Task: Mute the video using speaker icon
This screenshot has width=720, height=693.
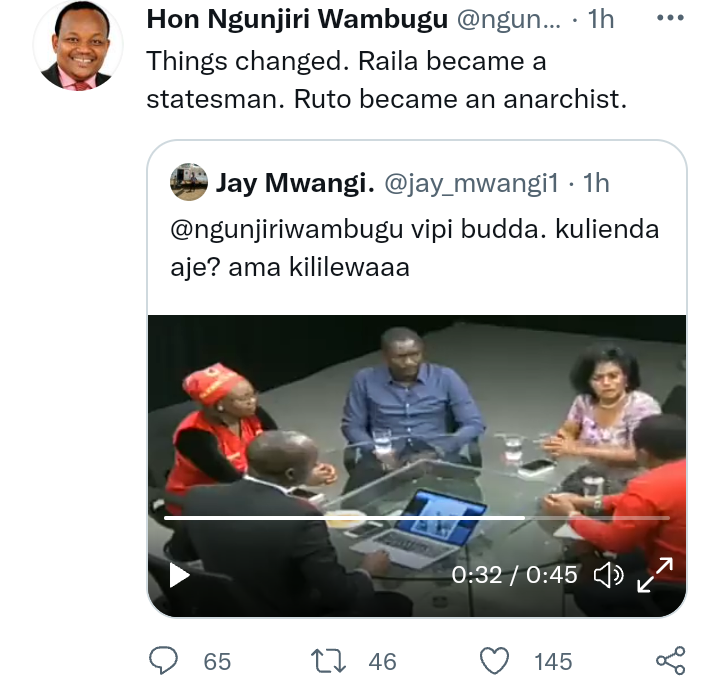Action: pyautogui.click(x=609, y=575)
